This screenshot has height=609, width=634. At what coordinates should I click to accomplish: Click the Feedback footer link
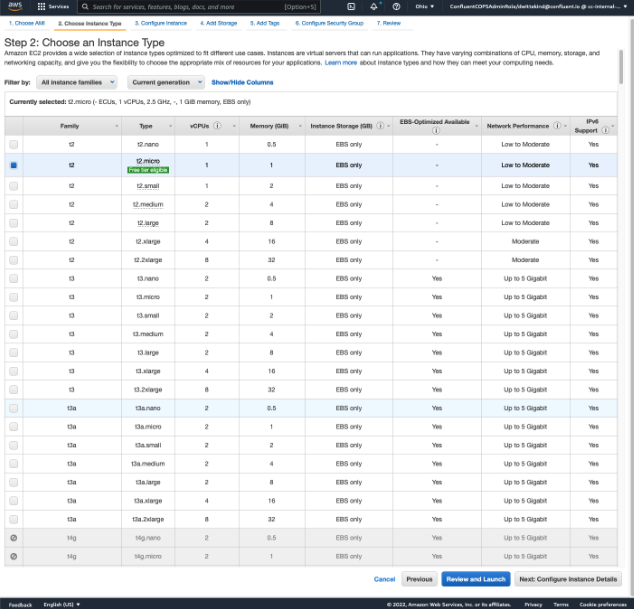click(x=20, y=605)
